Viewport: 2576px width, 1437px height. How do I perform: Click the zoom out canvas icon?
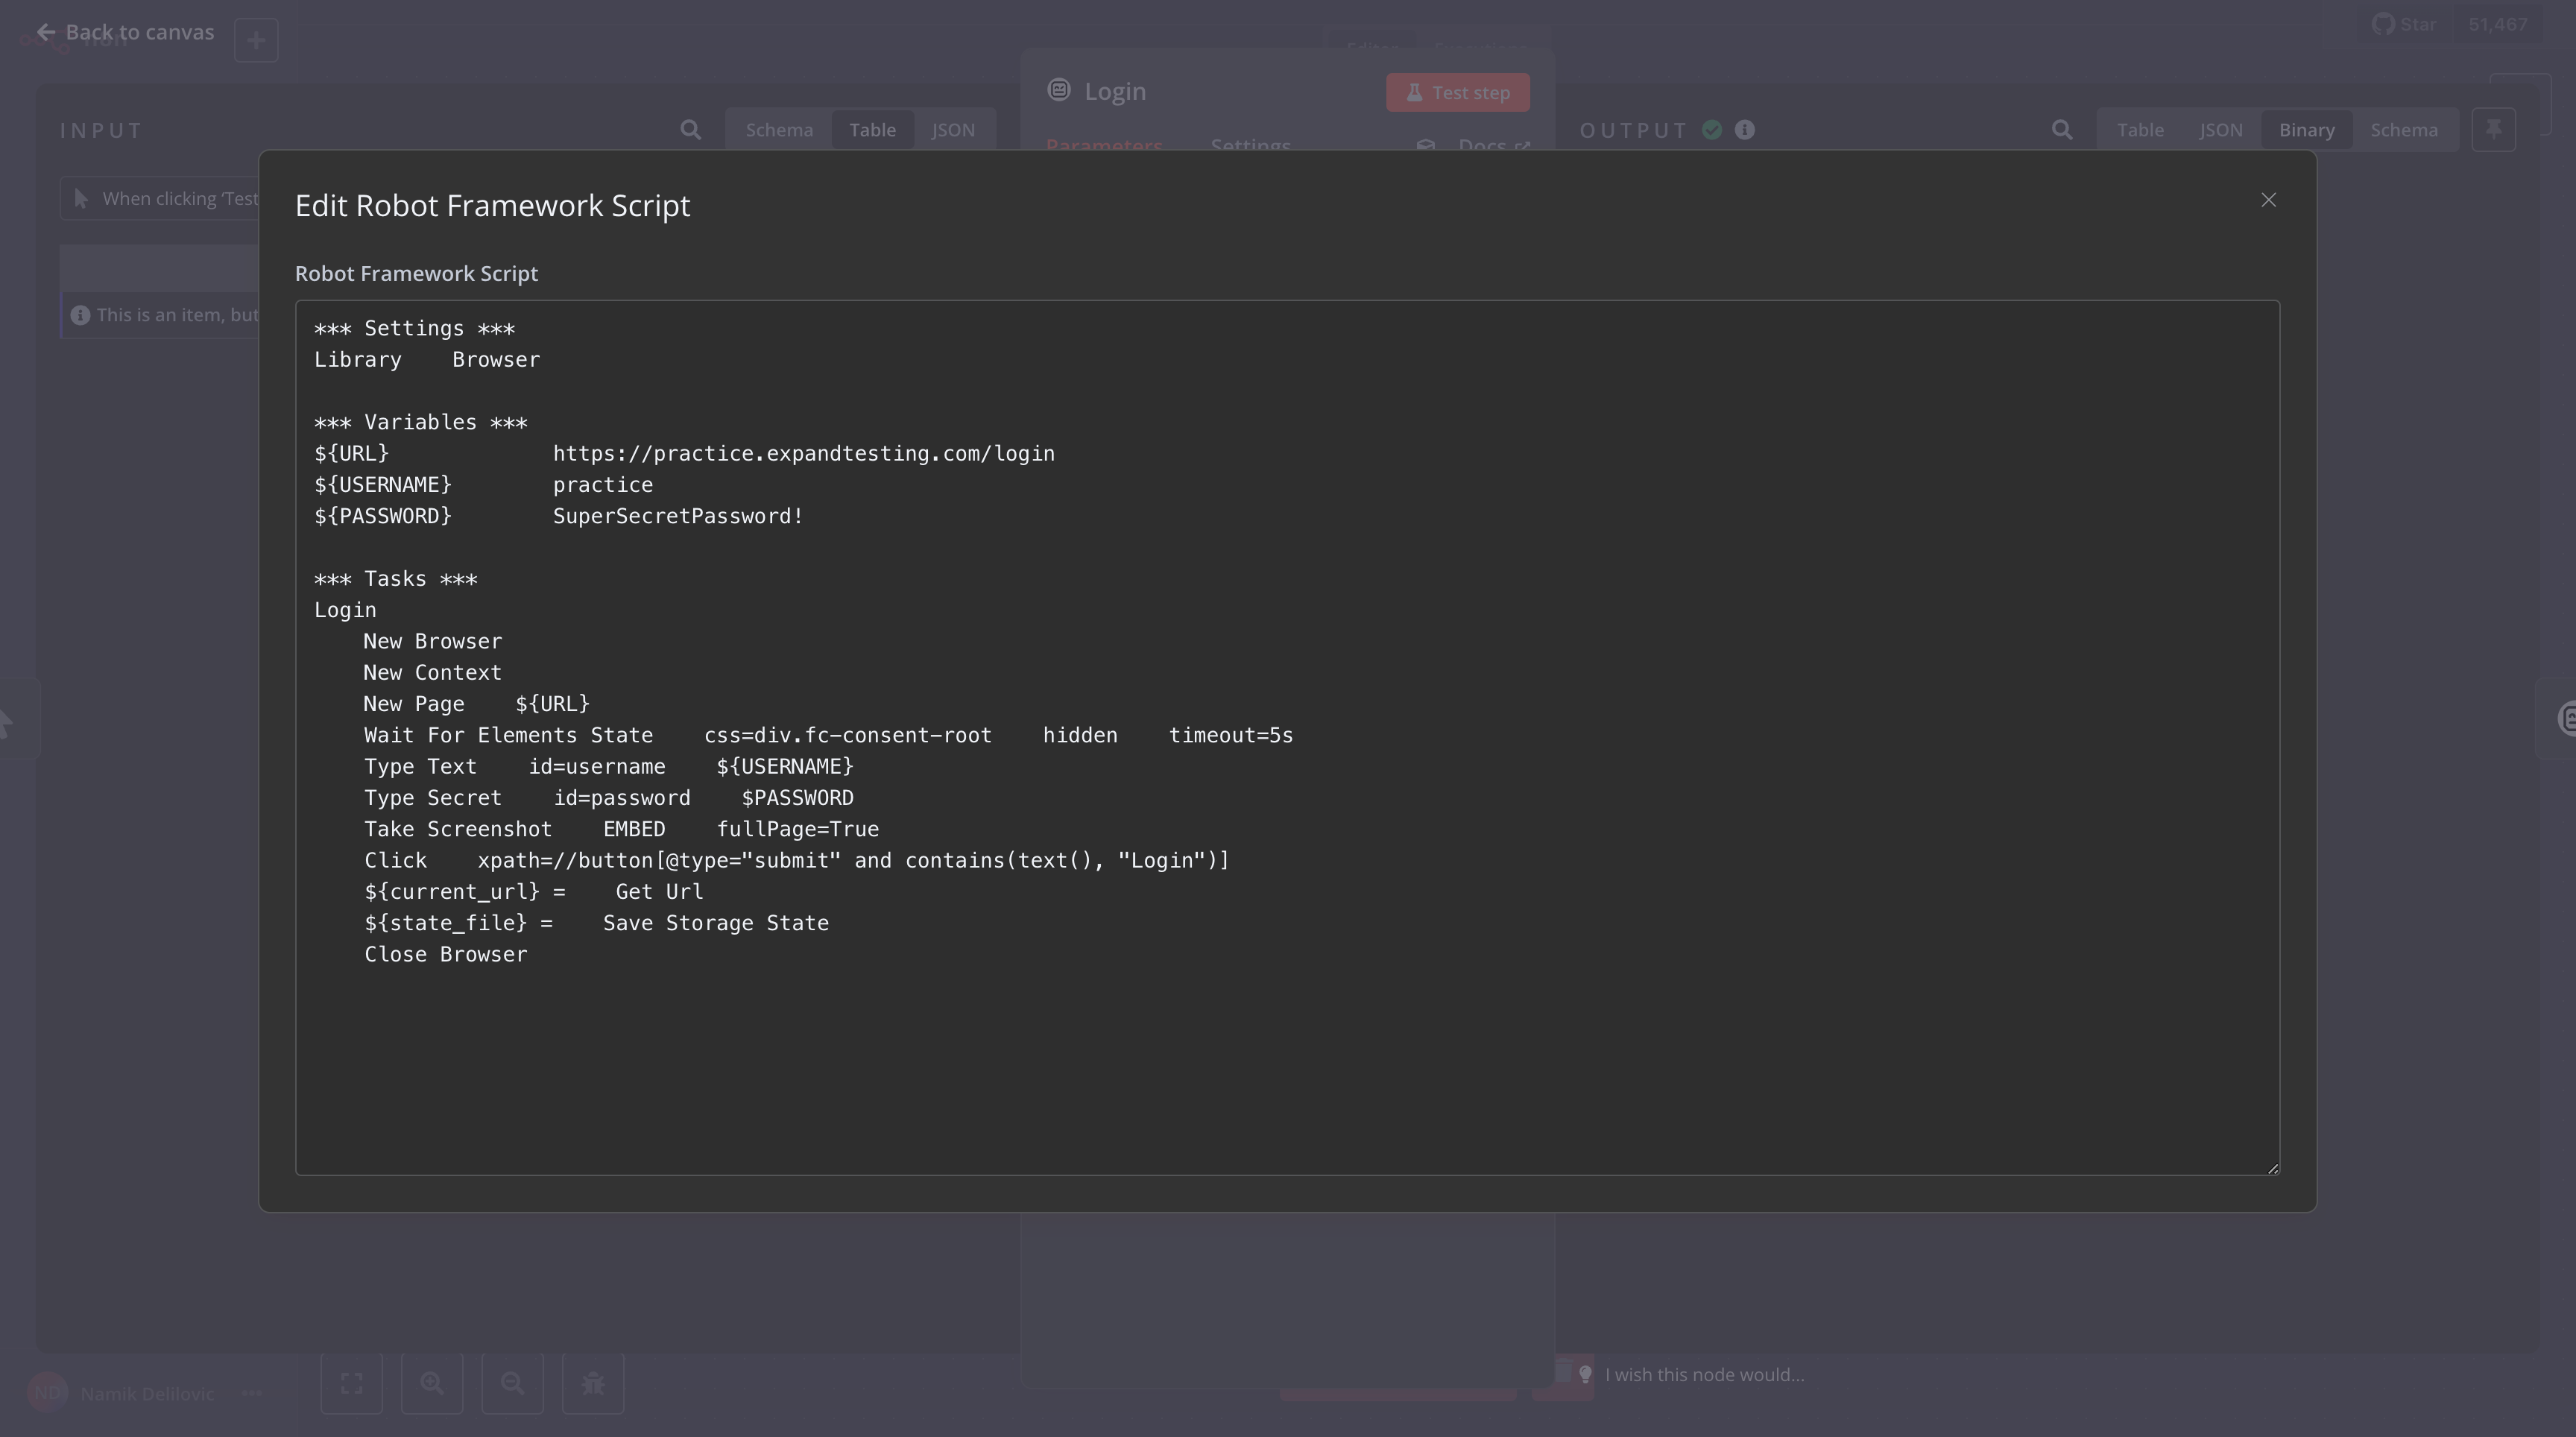tap(512, 1383)
